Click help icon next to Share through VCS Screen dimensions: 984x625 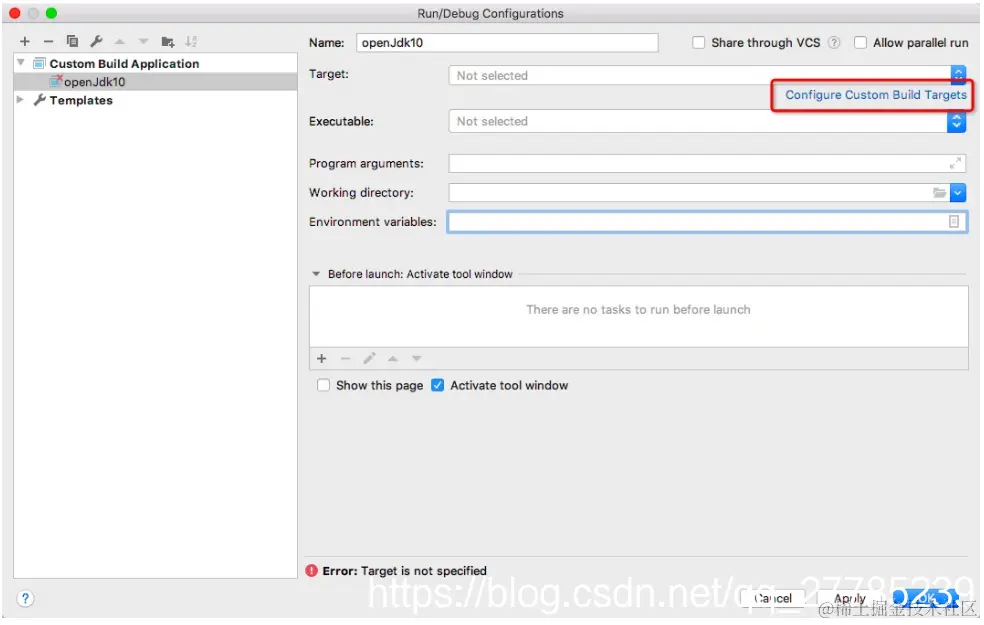(833, 43)
